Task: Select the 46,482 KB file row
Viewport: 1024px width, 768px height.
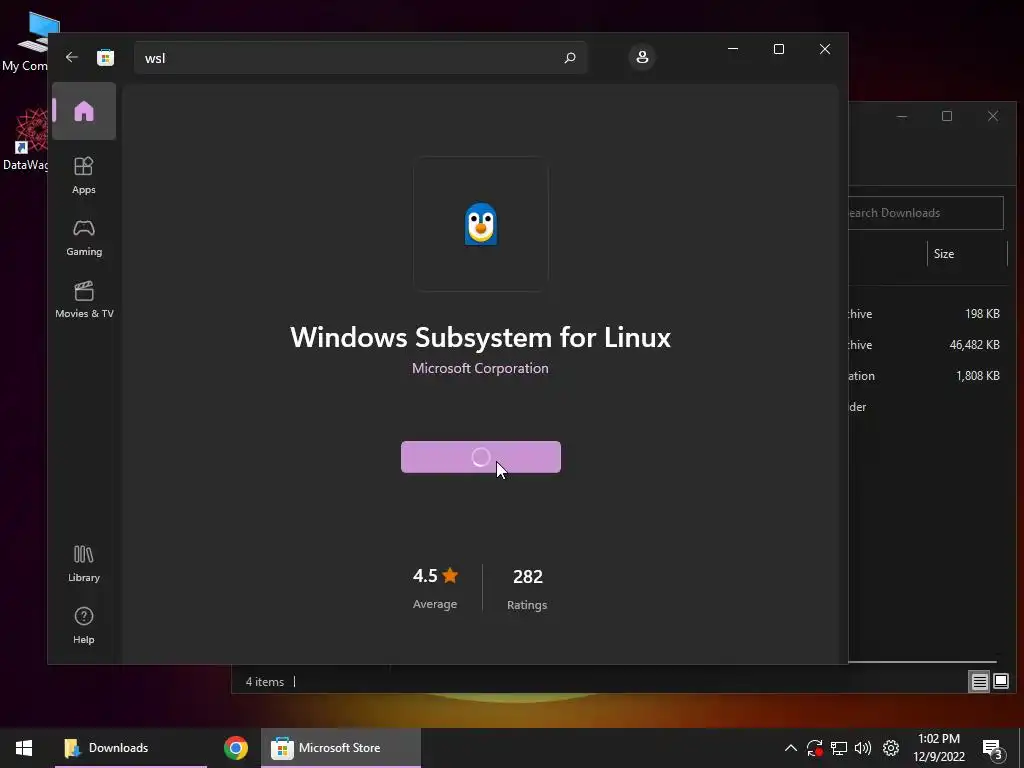Action: click(x=928, y=345)
